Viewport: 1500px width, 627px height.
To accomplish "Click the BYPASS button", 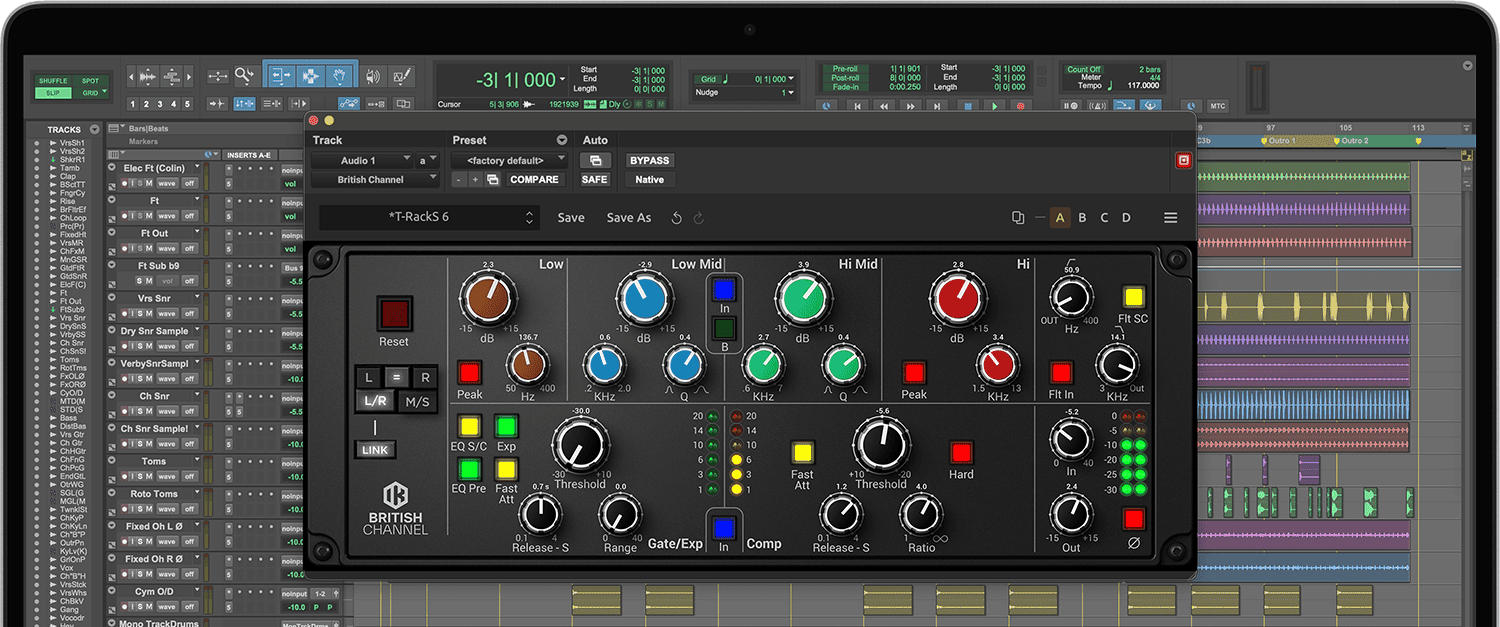I will 649,160.
